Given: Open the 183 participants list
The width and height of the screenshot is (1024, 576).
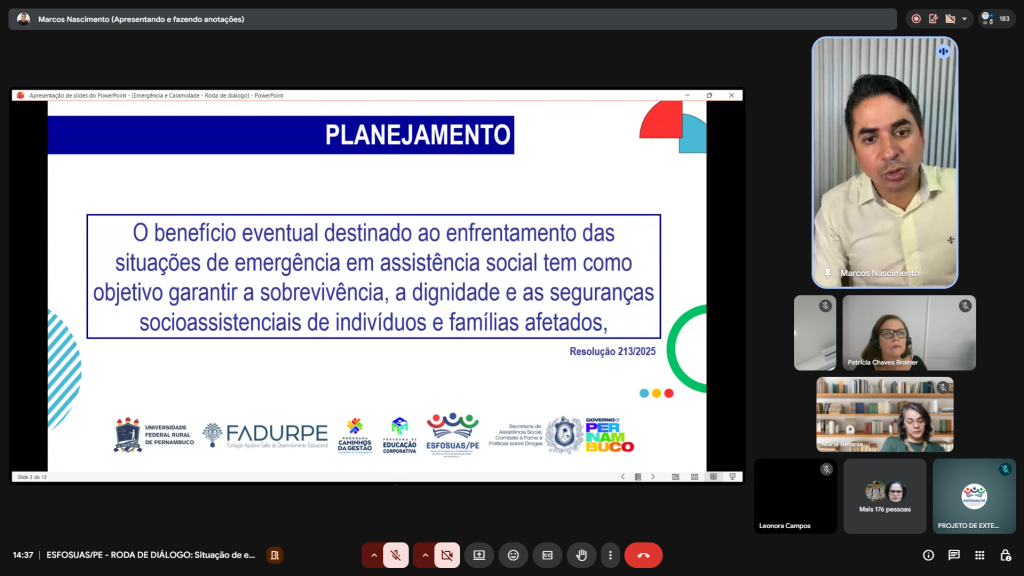Looking at the screenshot, I should pyautogui.click(x=996, y=19).
